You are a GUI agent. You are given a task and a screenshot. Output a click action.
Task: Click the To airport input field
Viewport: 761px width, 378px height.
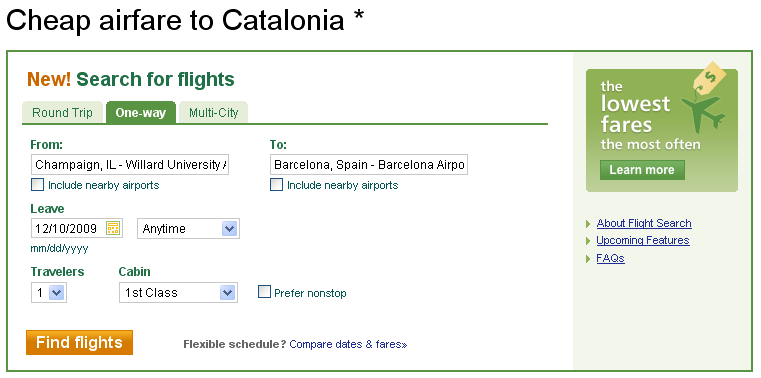[x=369, y=165]
